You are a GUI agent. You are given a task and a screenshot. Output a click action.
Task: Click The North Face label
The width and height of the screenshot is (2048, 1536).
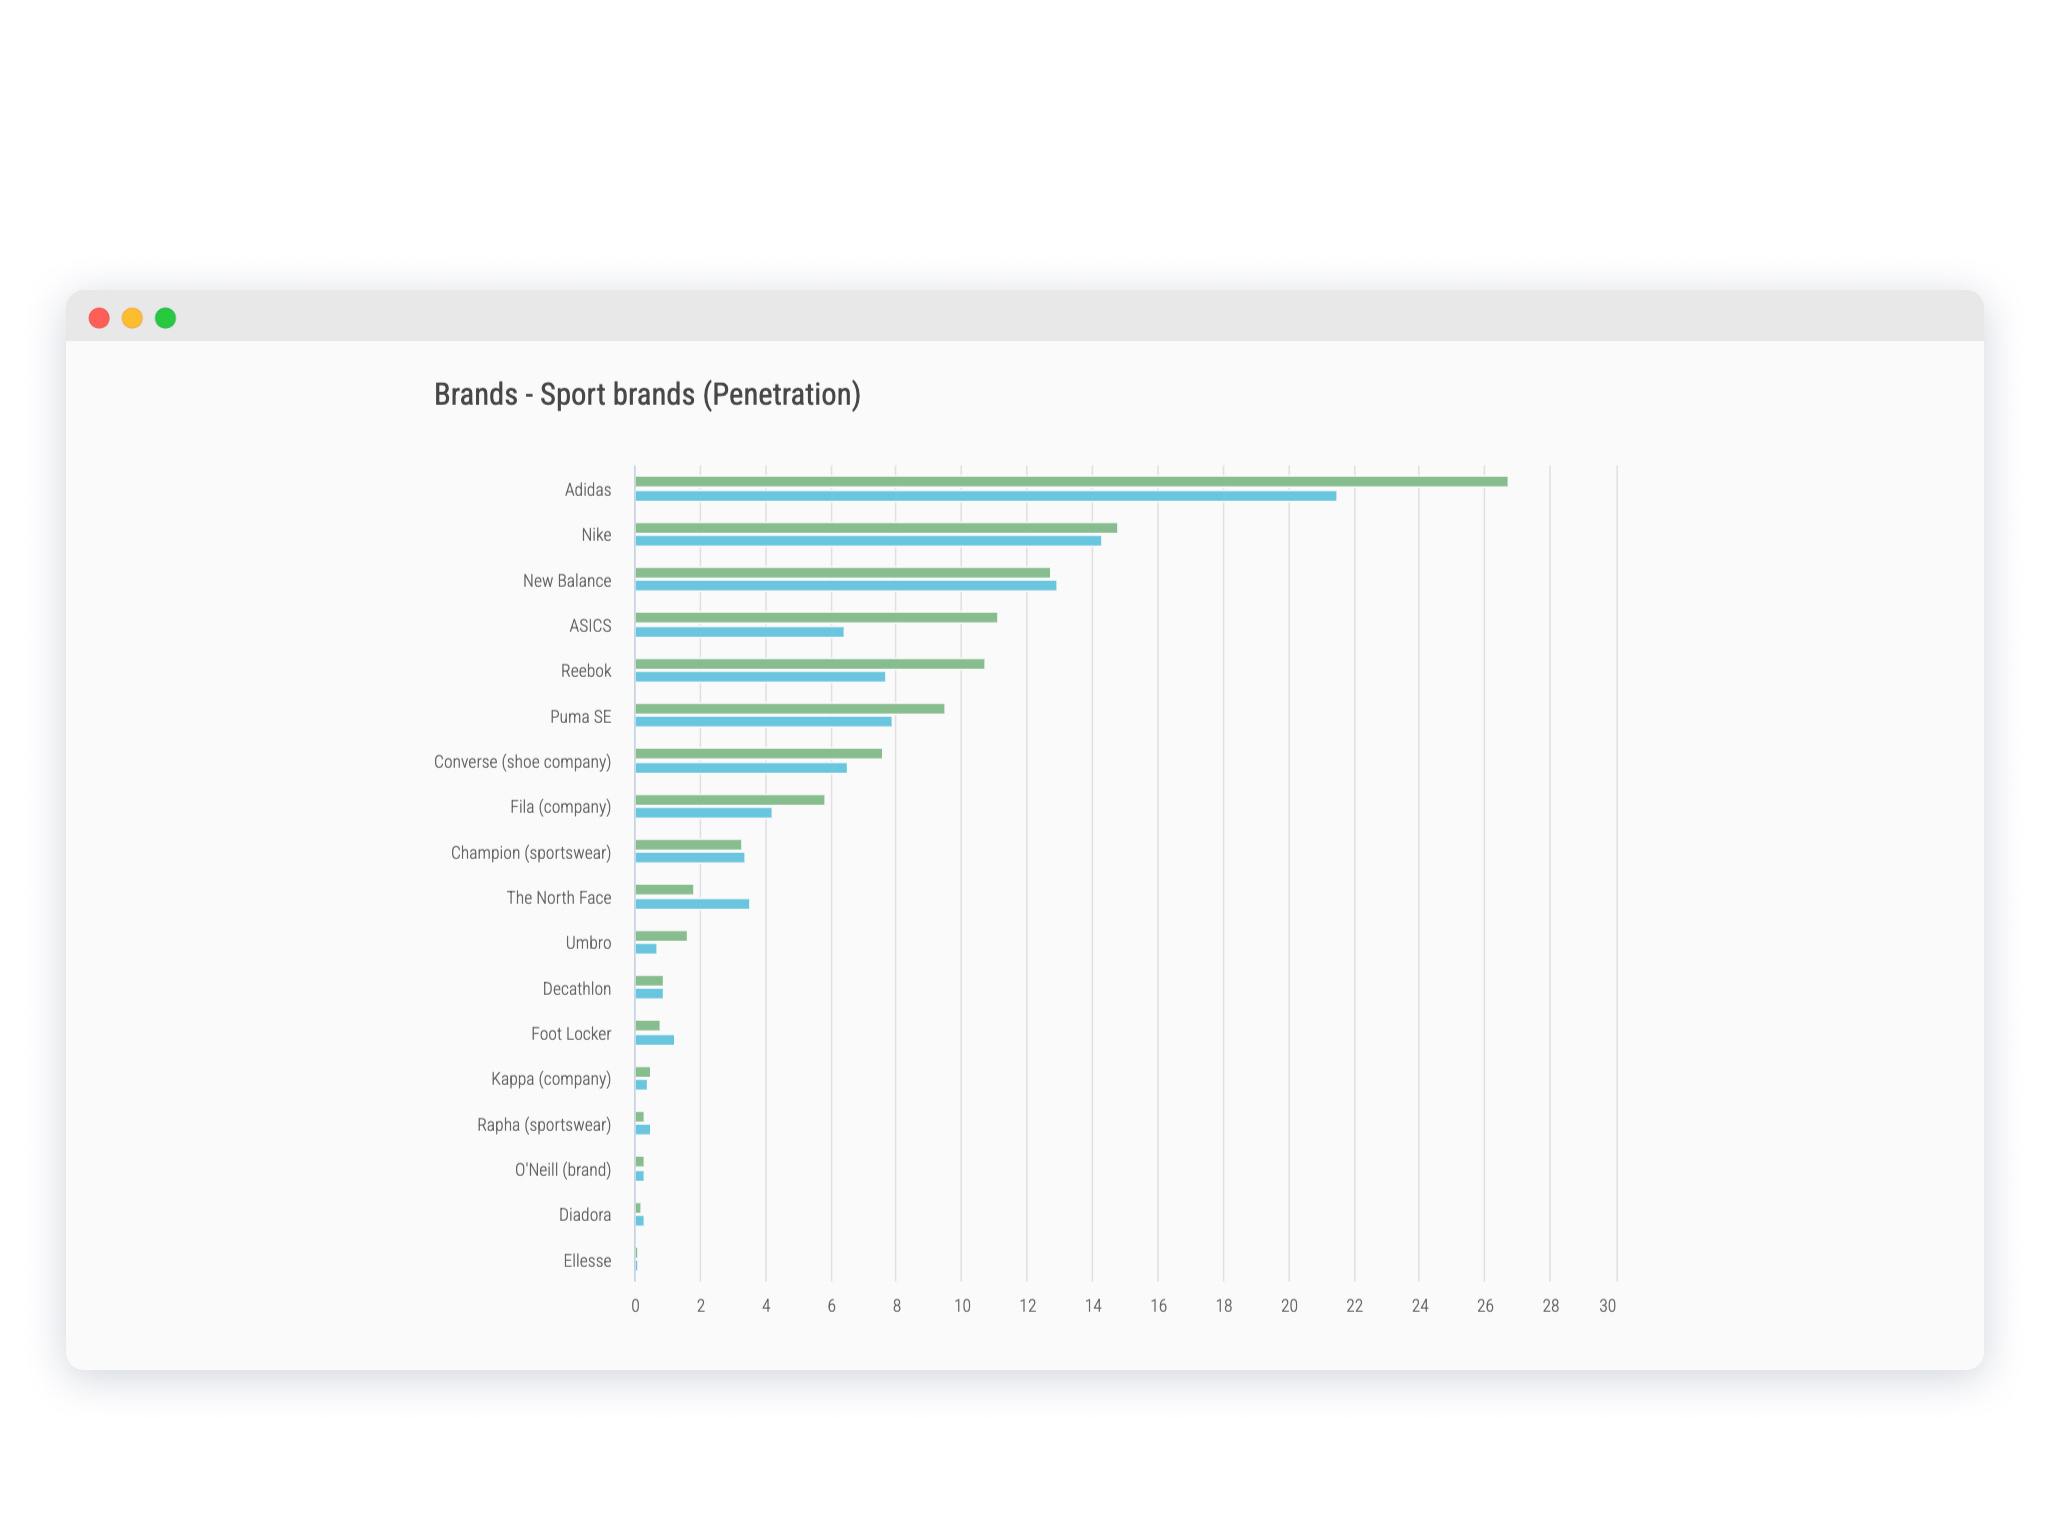tap(558, 898)
